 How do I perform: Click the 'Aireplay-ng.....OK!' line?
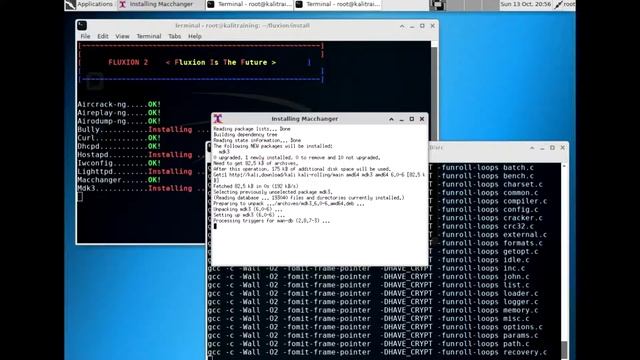[x=119, y=113]
